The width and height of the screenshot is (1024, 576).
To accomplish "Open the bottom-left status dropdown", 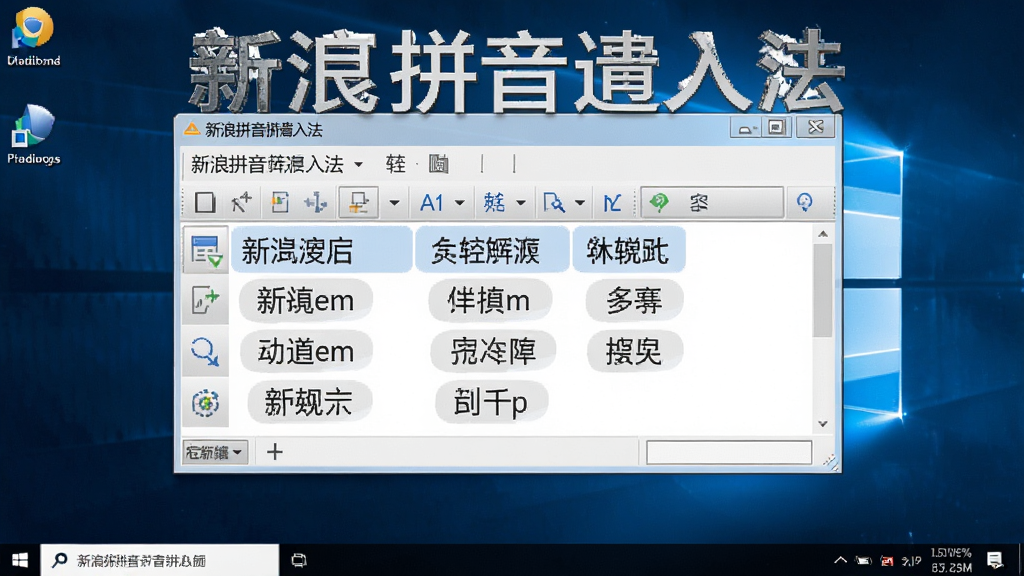I will tap(215, 452).
